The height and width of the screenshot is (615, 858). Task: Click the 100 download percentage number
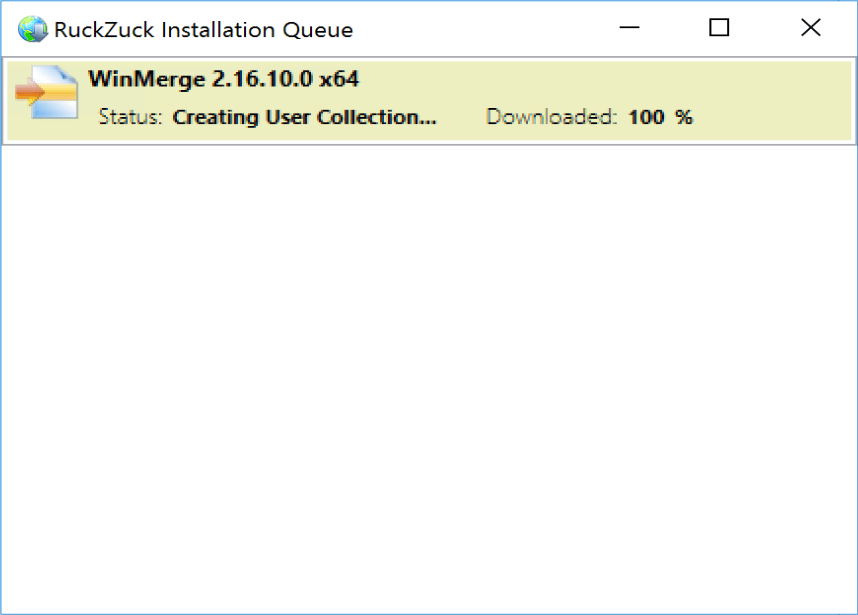(646, 117)
